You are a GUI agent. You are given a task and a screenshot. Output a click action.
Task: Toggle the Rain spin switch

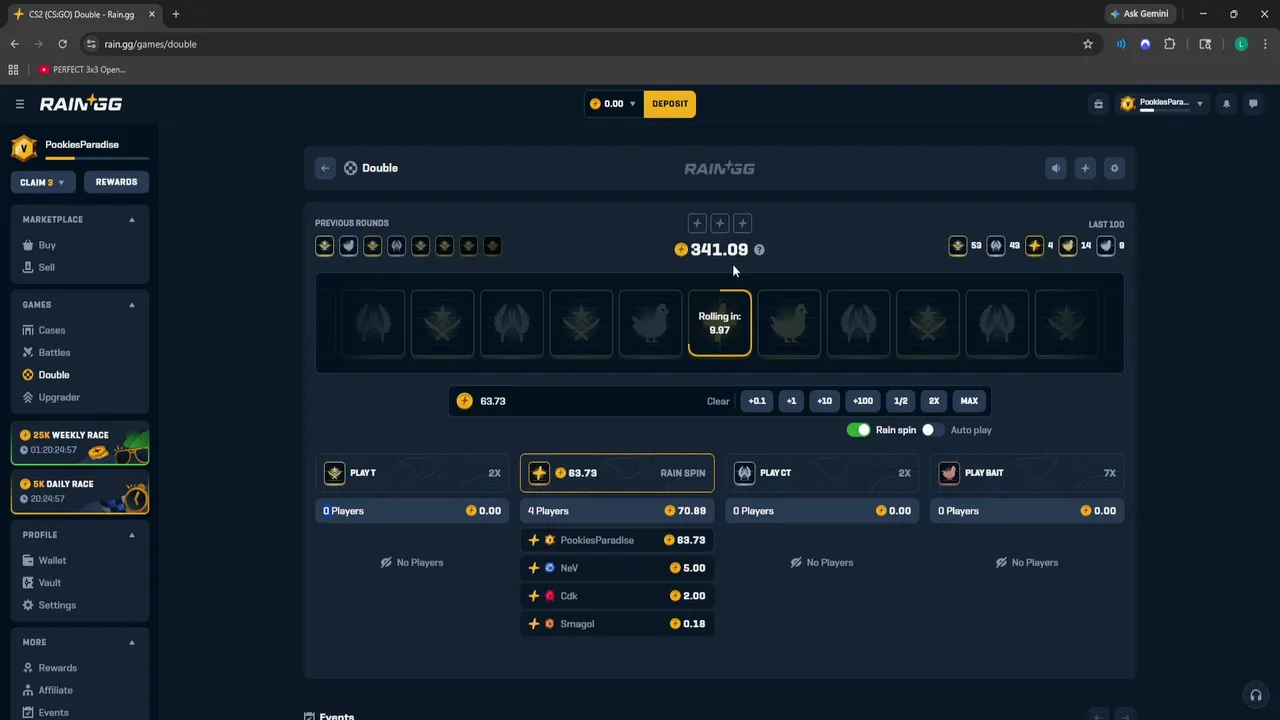[x=858, y=430]
